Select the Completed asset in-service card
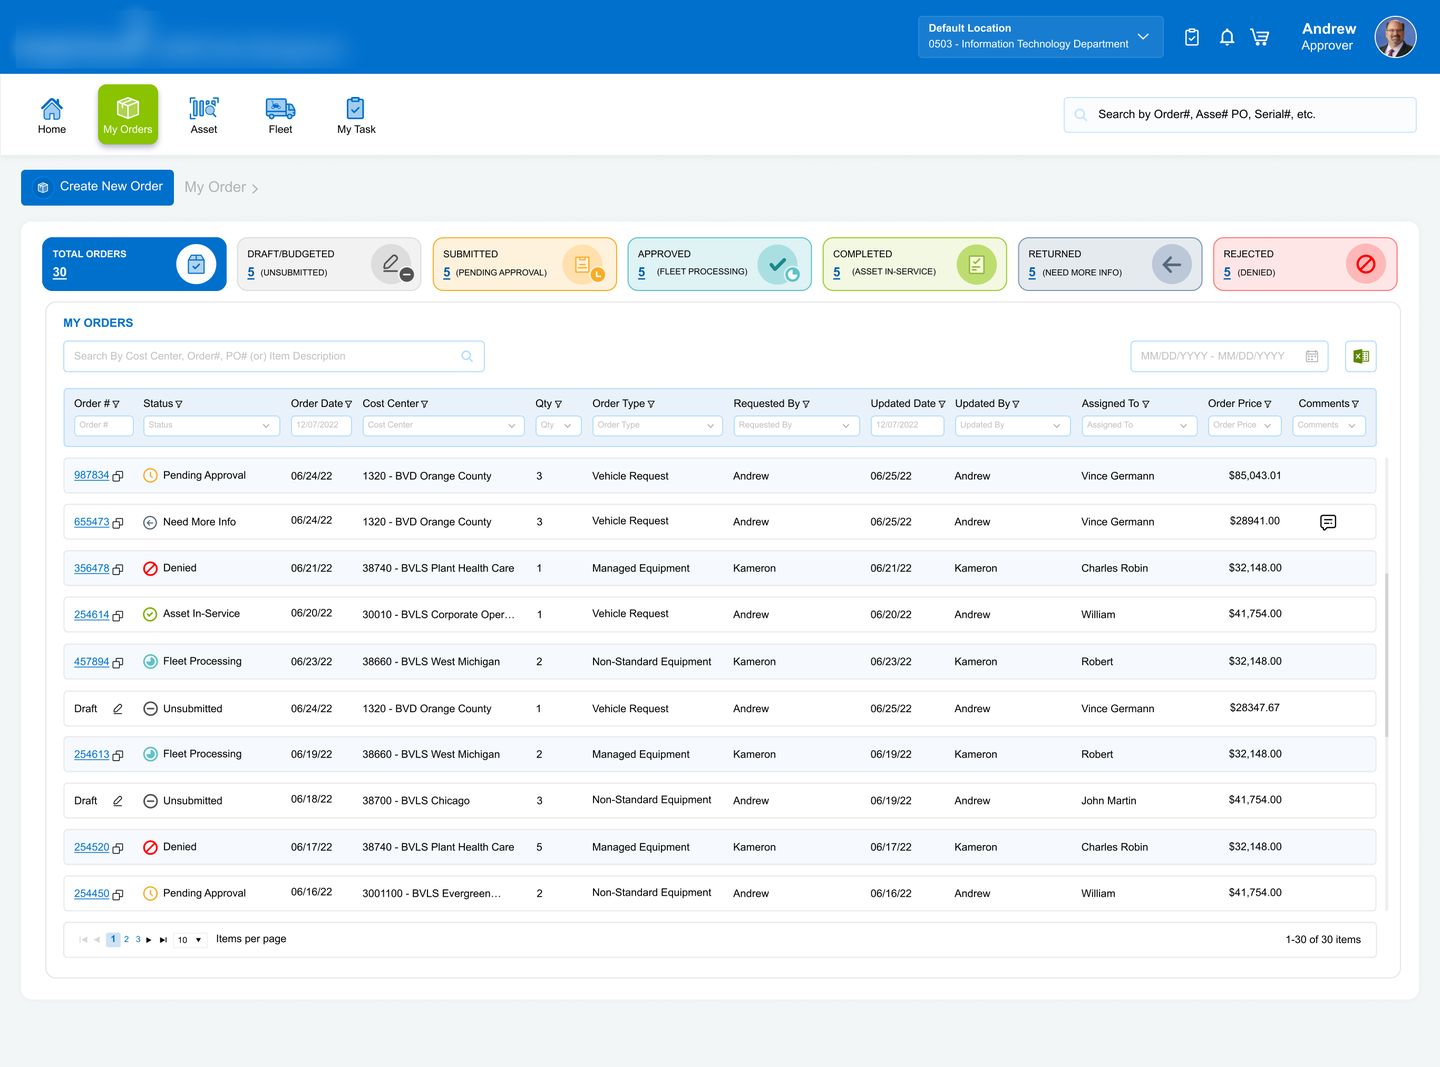 pyautogui.click(x=915, y=264)
